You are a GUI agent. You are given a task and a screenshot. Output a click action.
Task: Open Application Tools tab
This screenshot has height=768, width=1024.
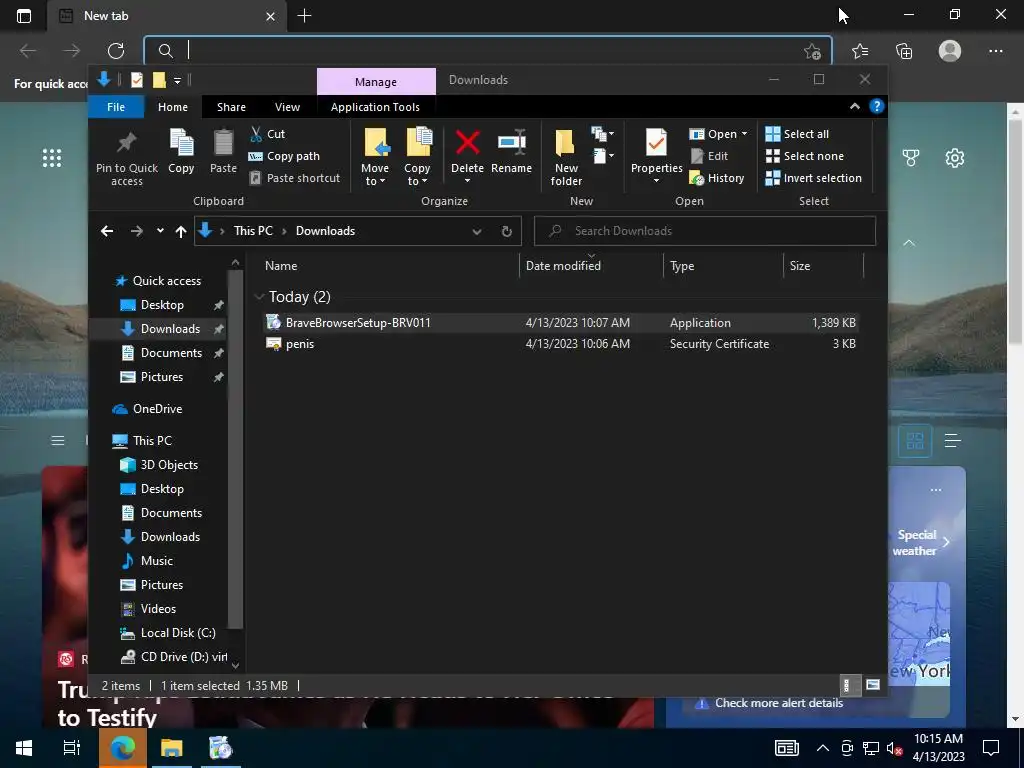(x=375, y=107)
